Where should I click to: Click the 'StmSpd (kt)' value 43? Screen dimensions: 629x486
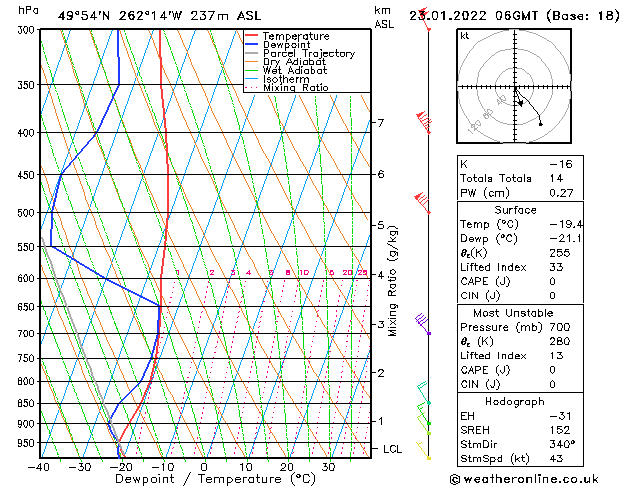(x=556, y=459)
